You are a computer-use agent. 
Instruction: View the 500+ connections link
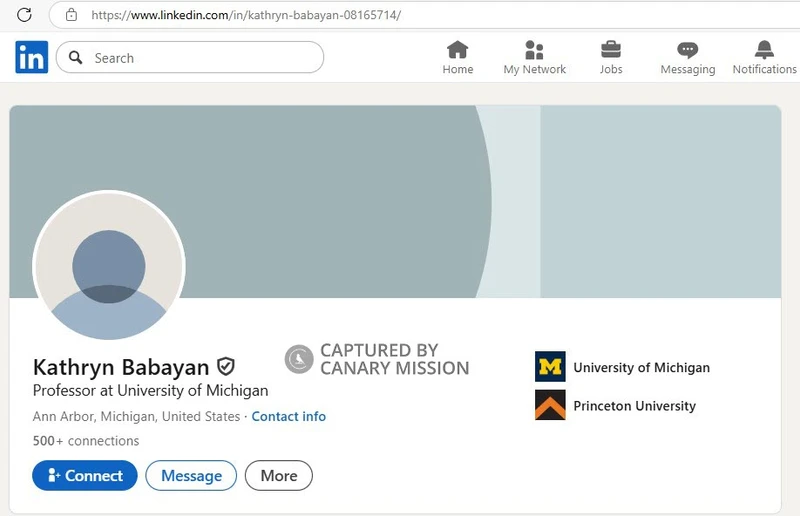86,441
